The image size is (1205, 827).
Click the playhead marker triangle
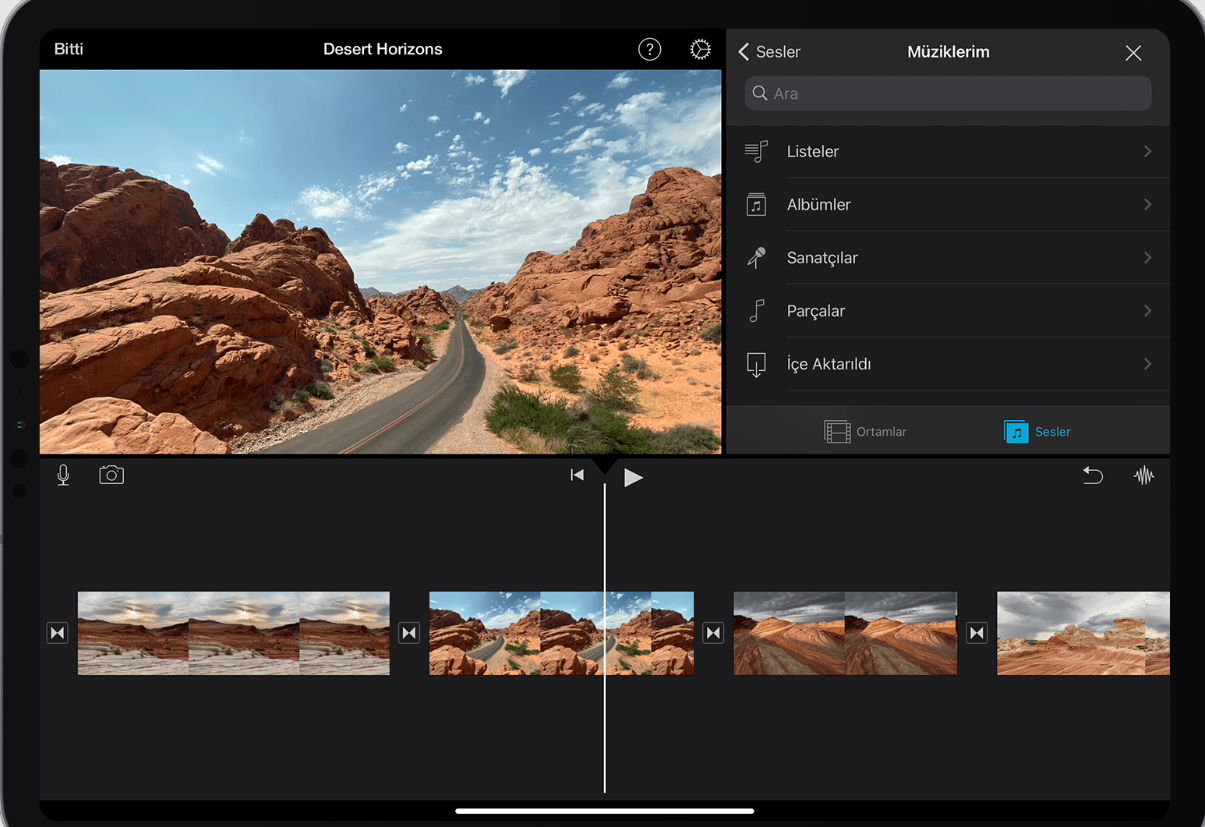(605, 465)
